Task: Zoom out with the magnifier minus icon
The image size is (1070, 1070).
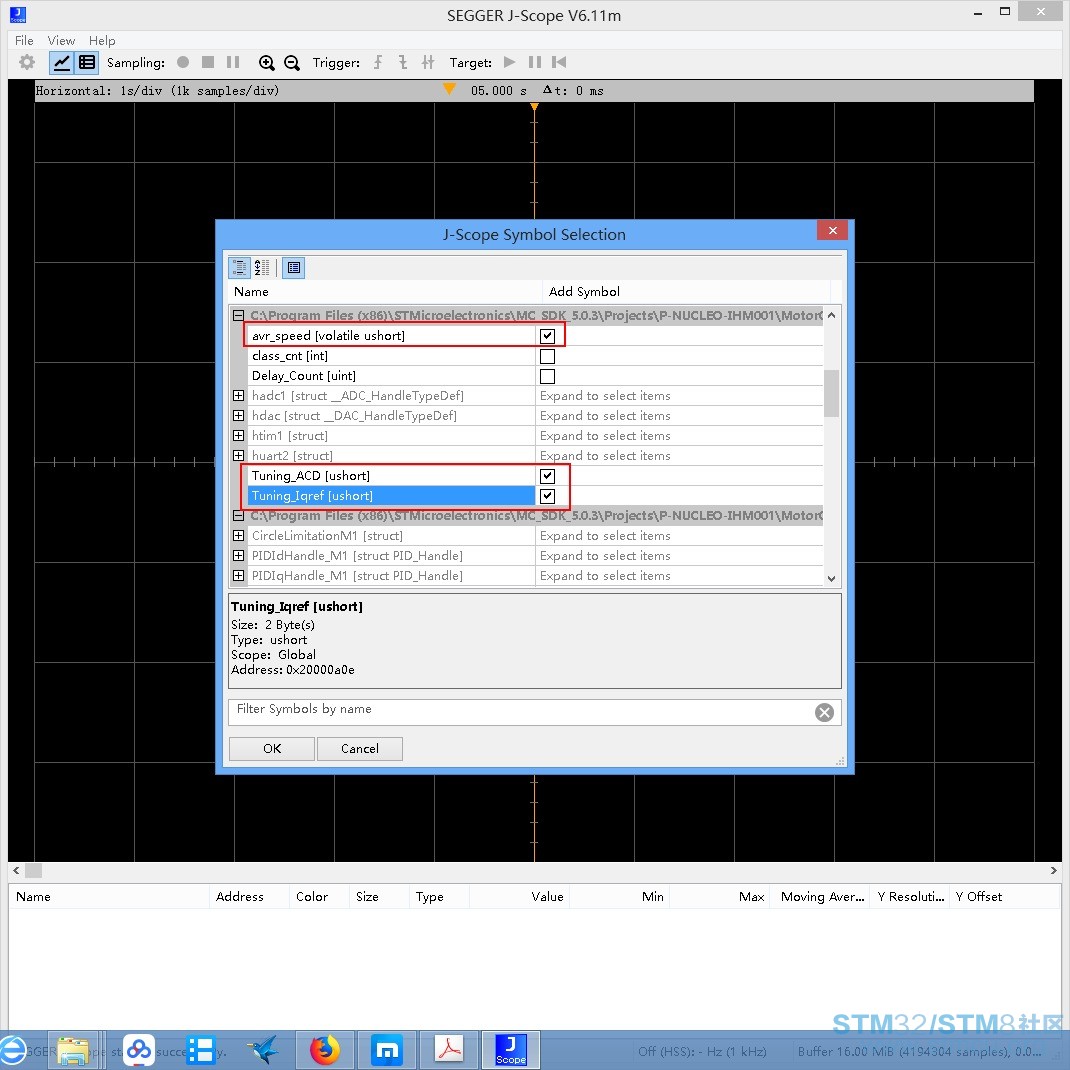Action: (291, 63)
